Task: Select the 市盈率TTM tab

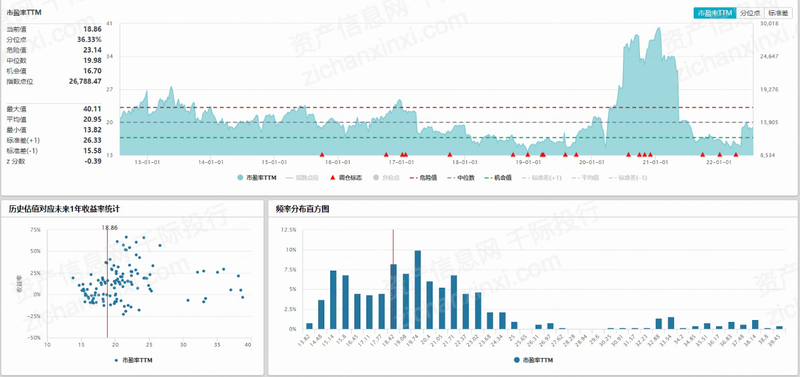Action: (715, 13)
